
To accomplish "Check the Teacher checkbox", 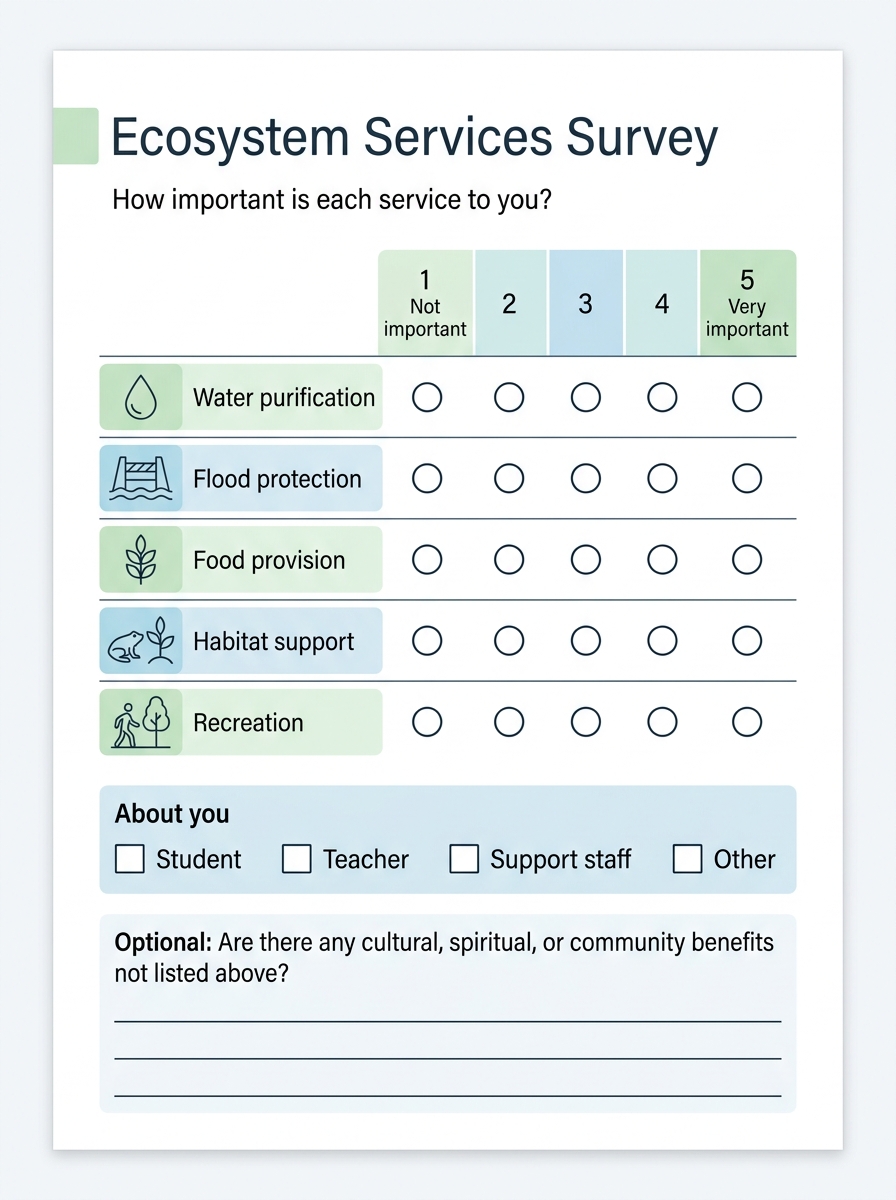I will (297, 859).
